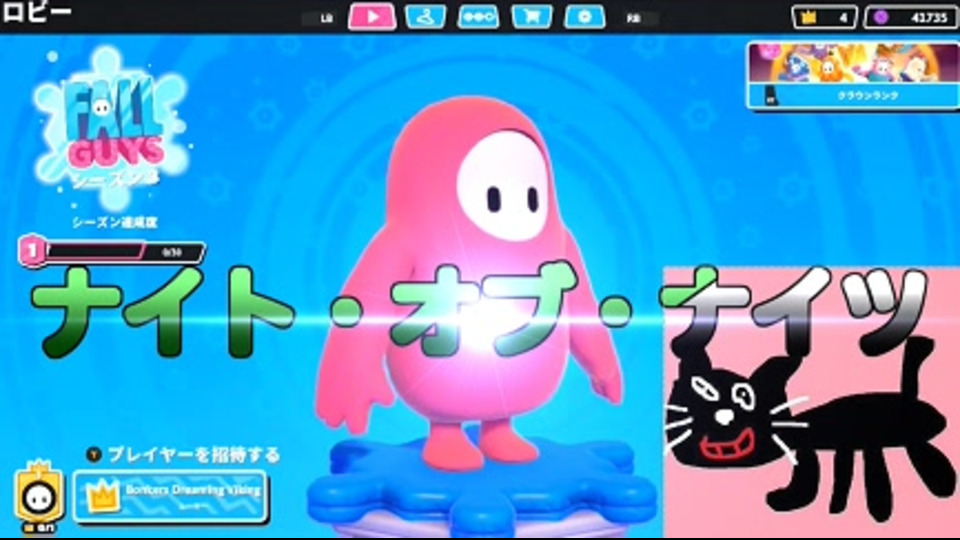Open the player nameplate banner

coord(171,497)
